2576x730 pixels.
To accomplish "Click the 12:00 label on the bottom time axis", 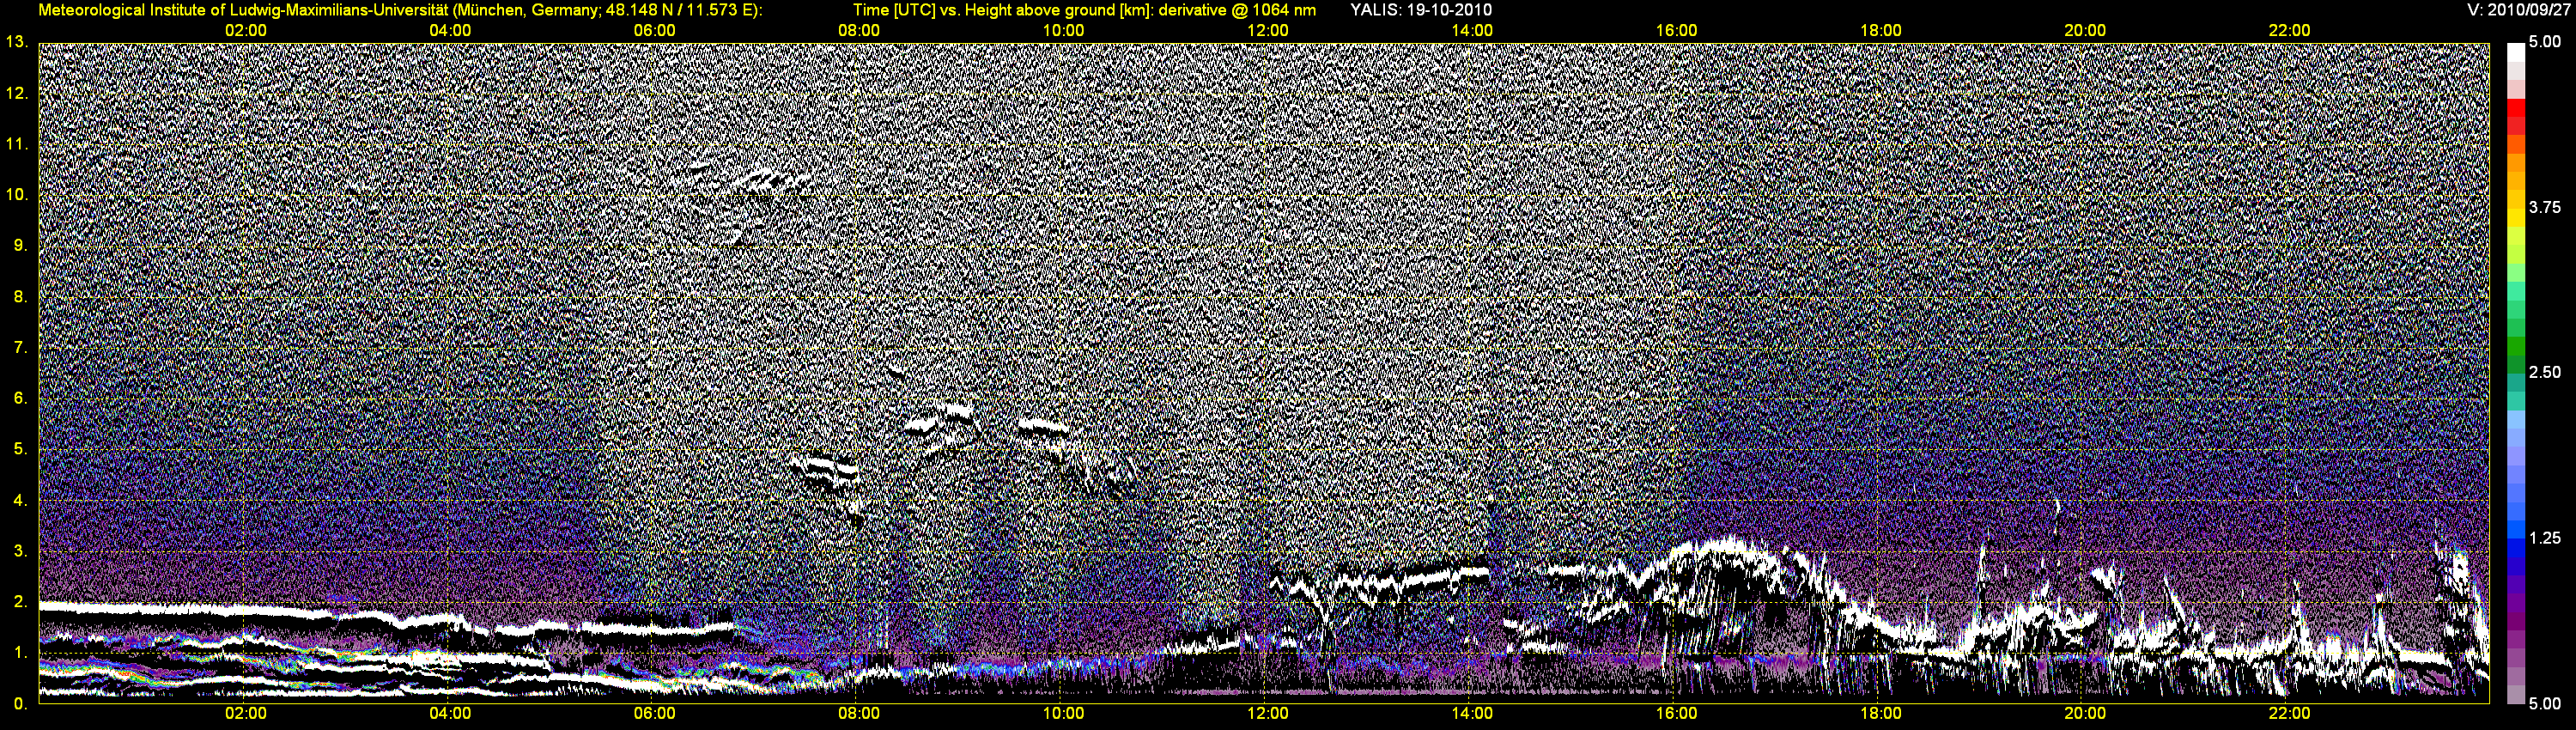I will 1267,714.
